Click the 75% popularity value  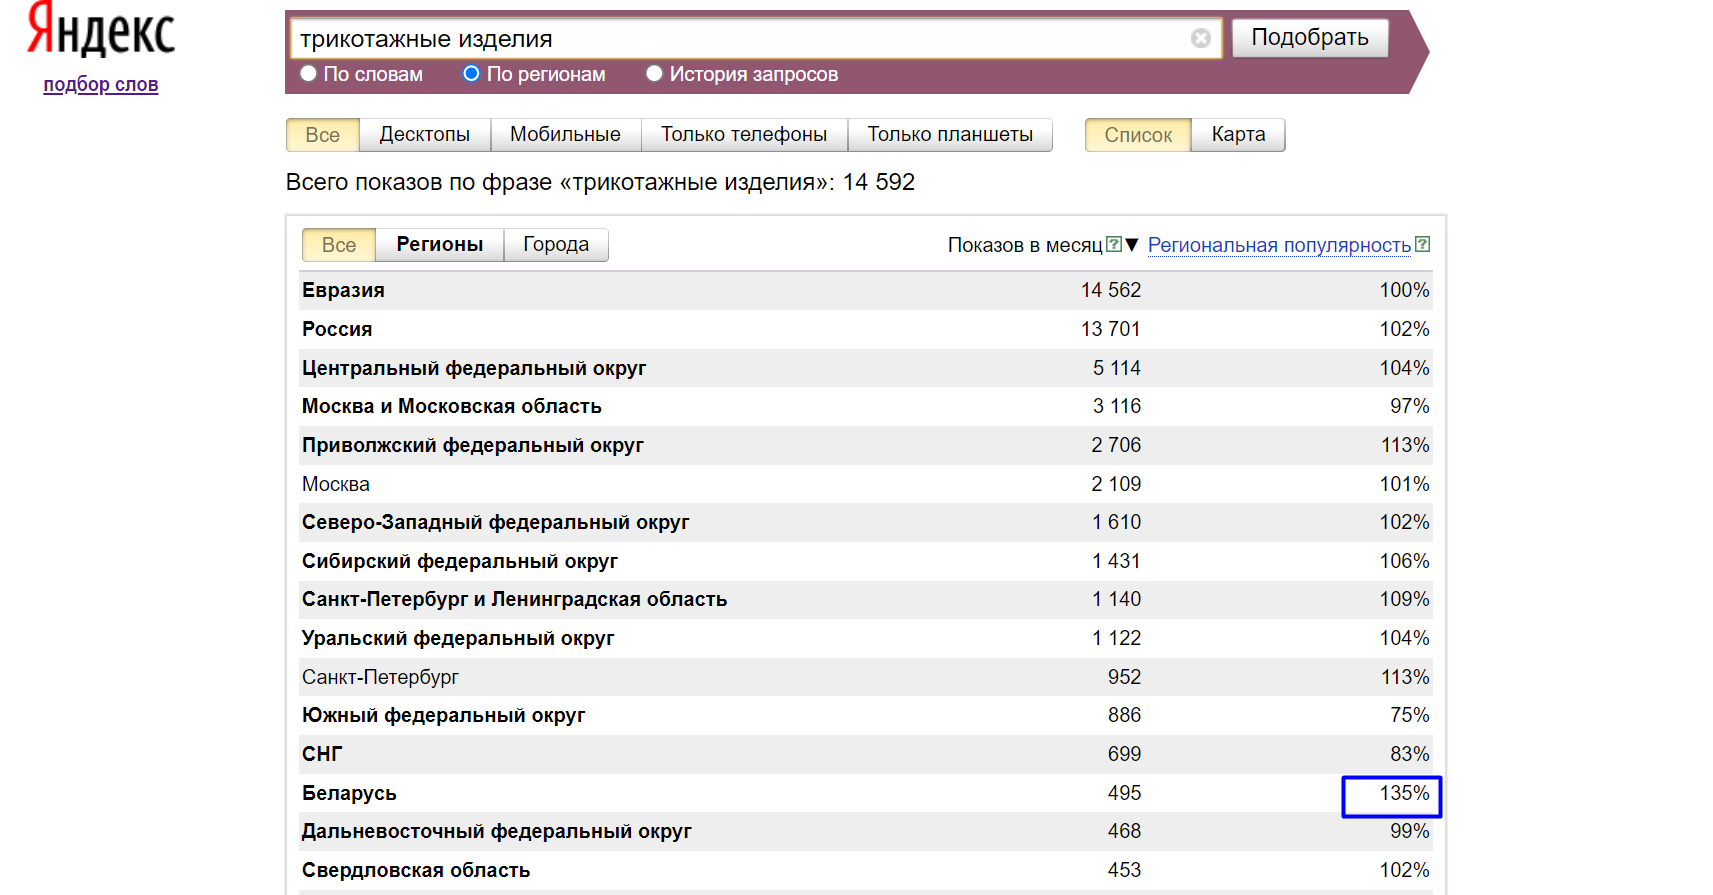point(1410,715)
